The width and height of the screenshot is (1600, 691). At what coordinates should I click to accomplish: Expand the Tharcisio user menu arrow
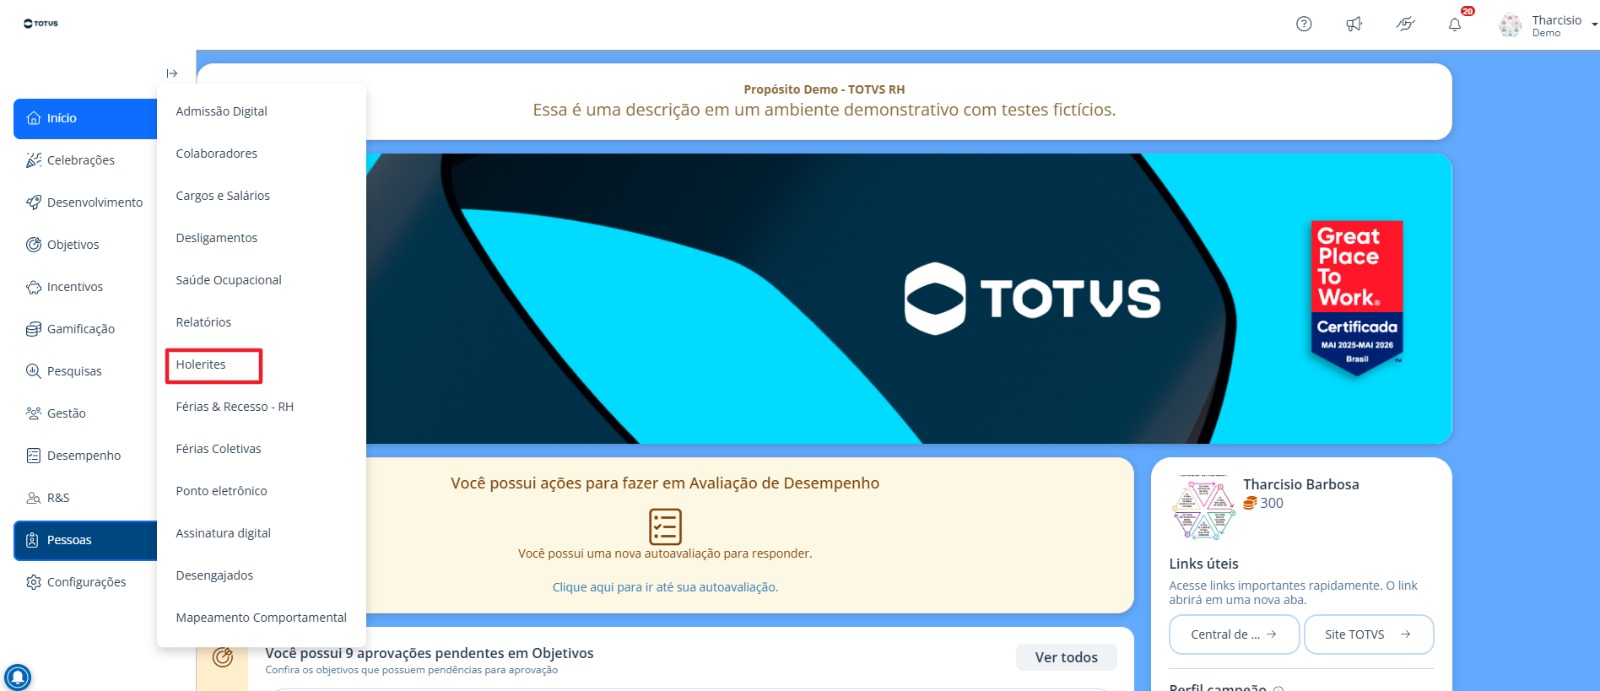(x=1594, y=25)
